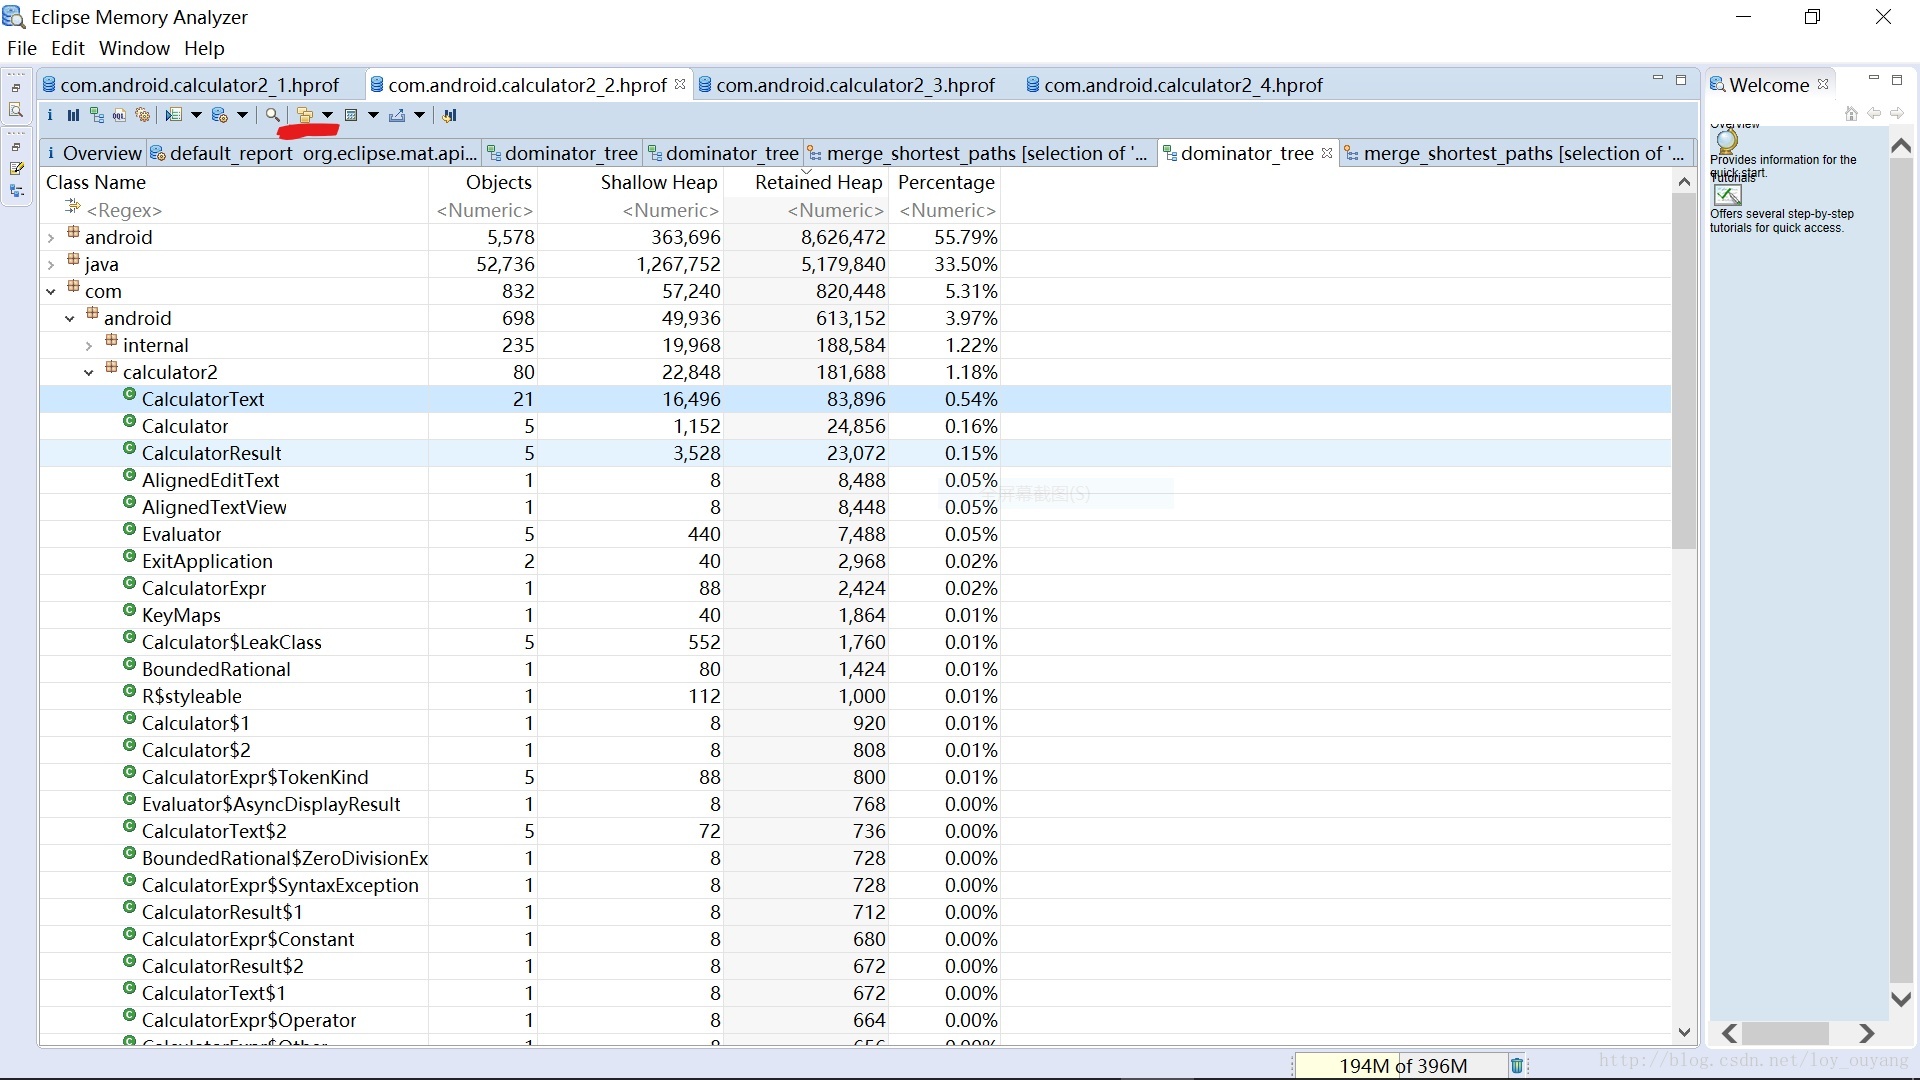Open thread overview gears icon
Viewport: 1920px width, 1080px height.
tap(143, 116)
